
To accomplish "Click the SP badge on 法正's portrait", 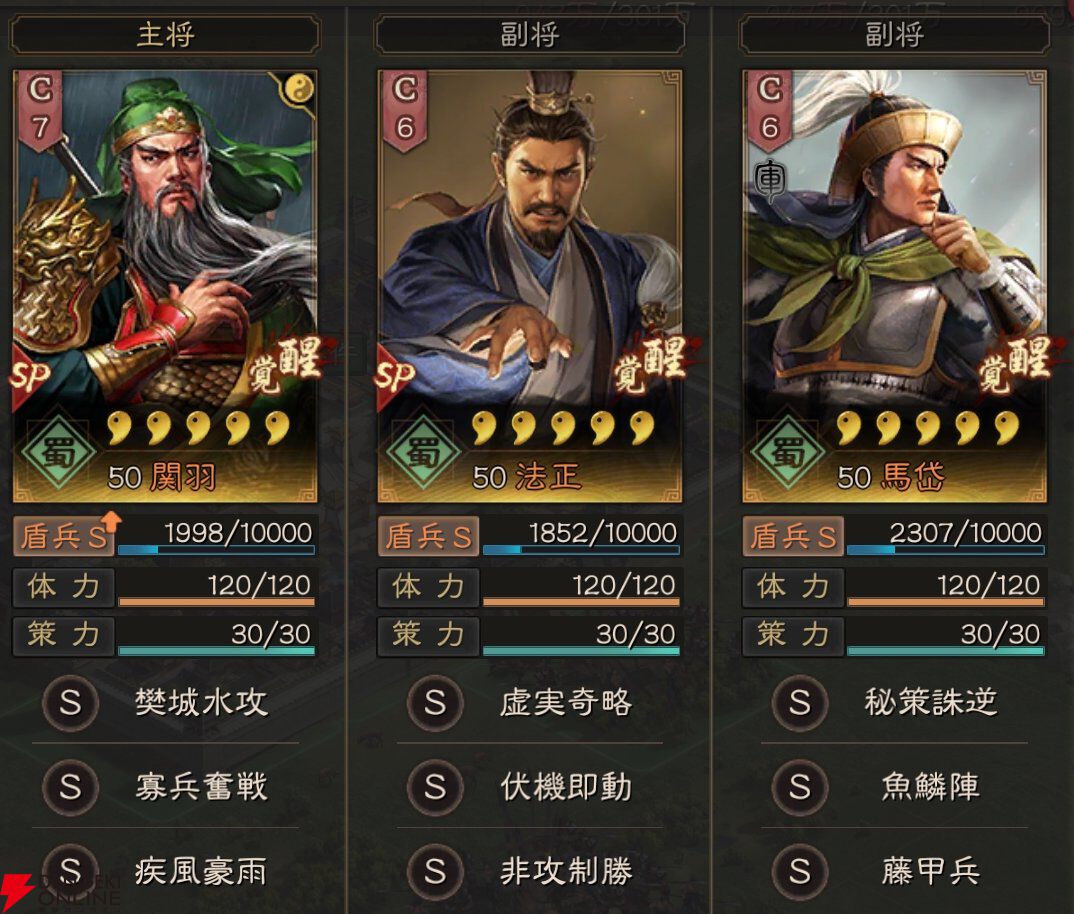I will 394,377.
